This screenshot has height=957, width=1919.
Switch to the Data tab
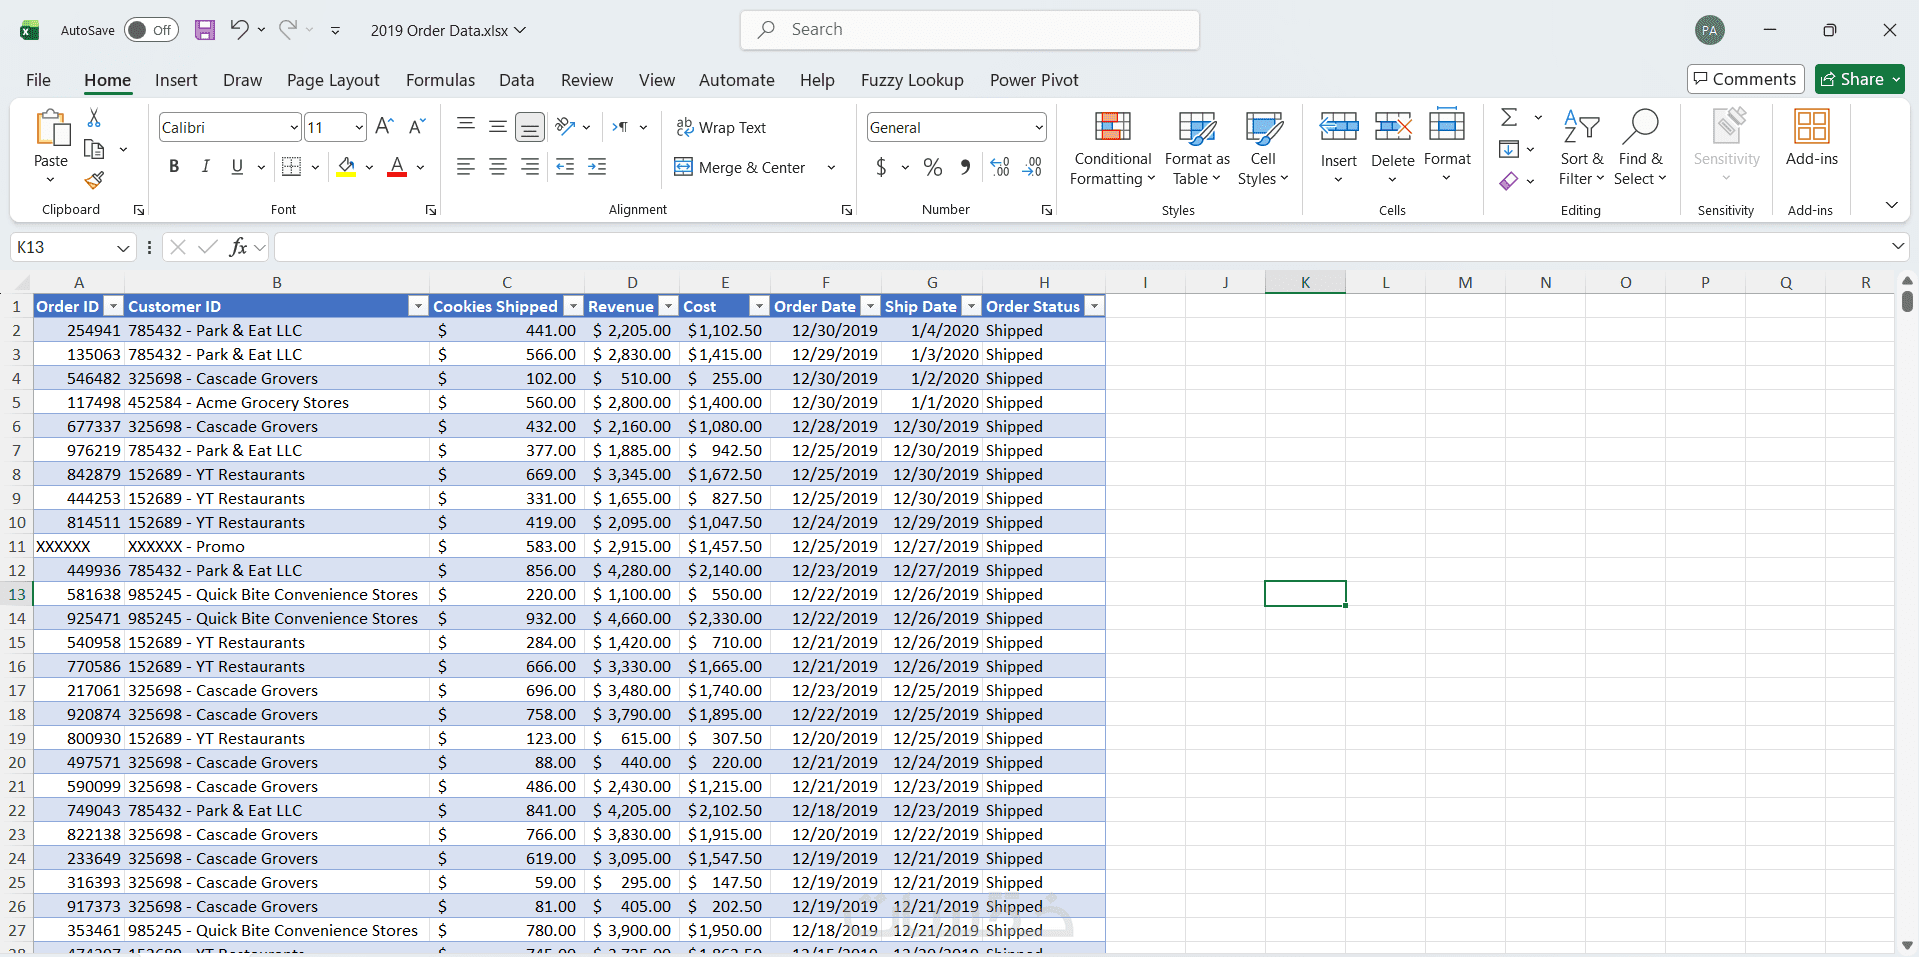coord(516,80)
